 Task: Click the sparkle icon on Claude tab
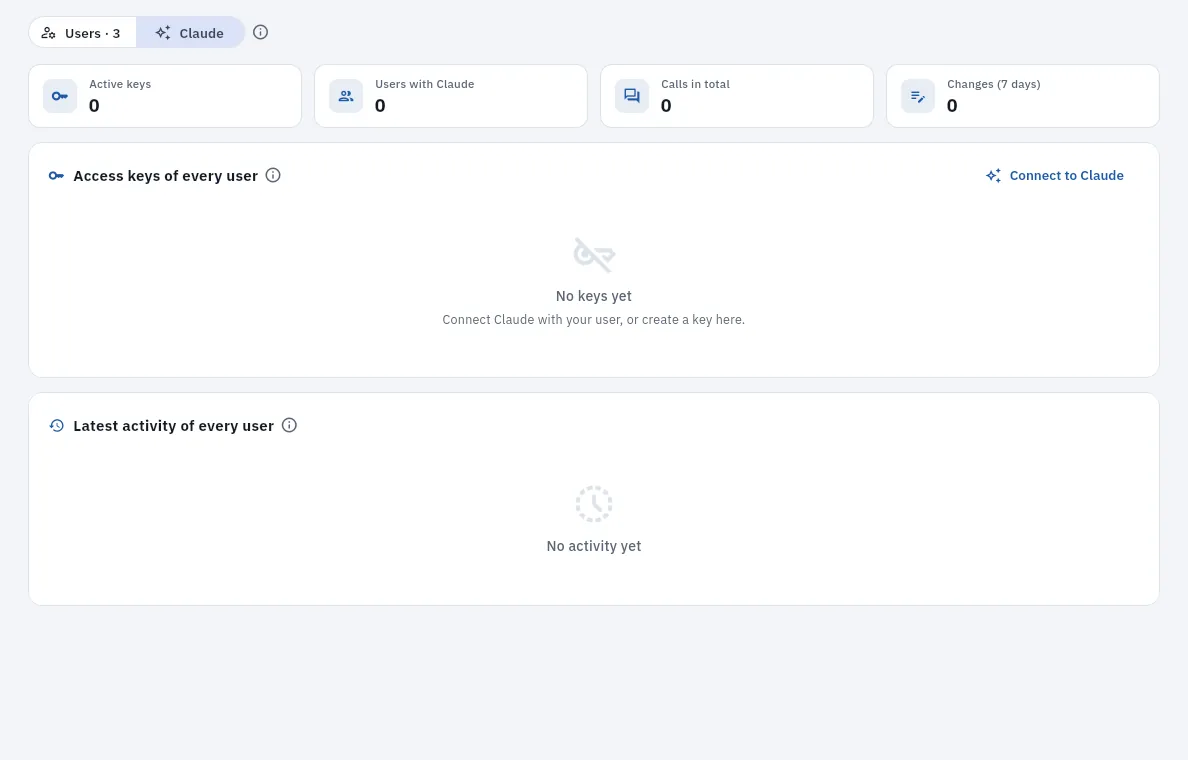point(163,33)
